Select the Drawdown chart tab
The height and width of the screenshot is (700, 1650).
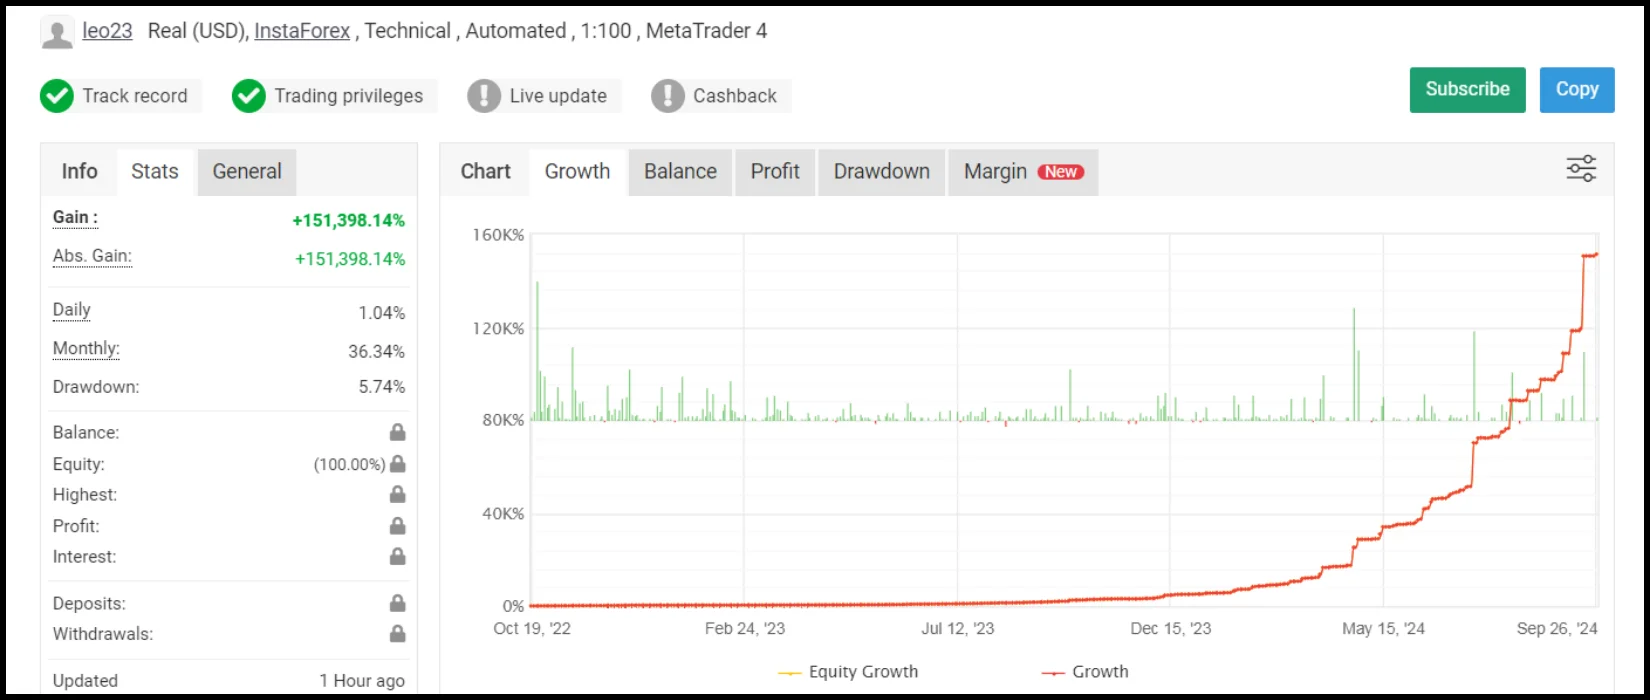pyautogui.click(x=881, y=171)
